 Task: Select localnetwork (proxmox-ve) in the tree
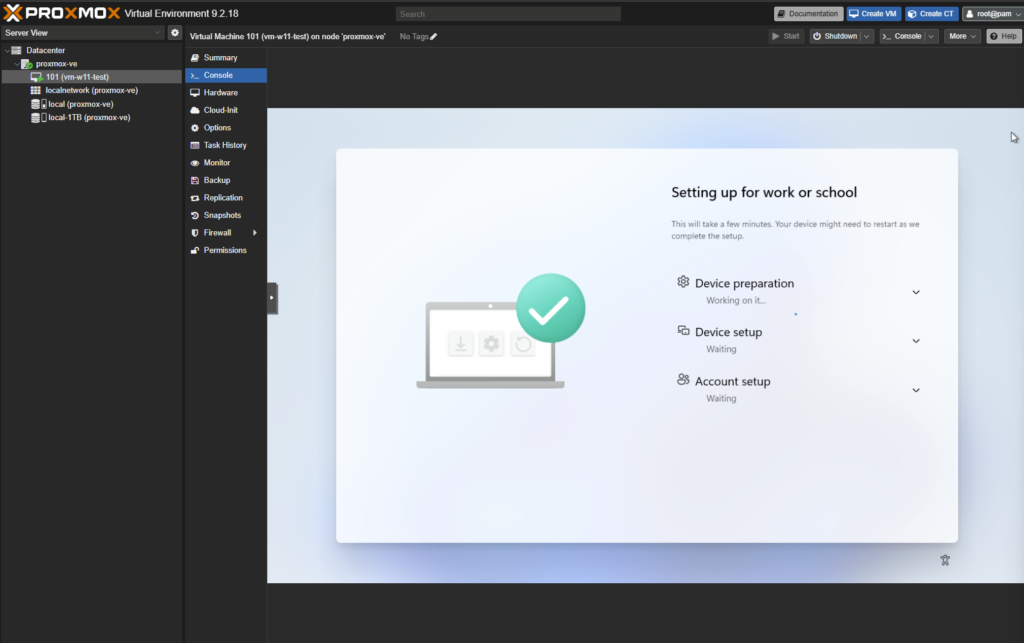pos(91,91)
